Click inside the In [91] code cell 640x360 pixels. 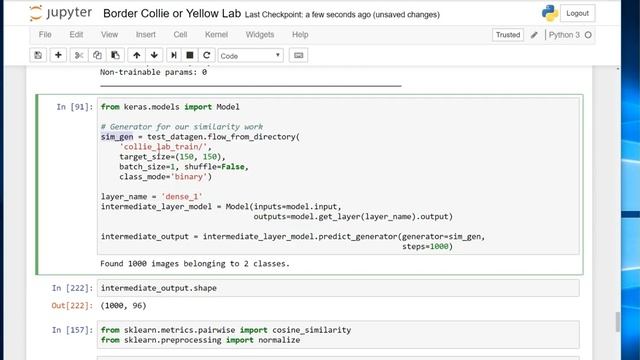coord(338,176)
